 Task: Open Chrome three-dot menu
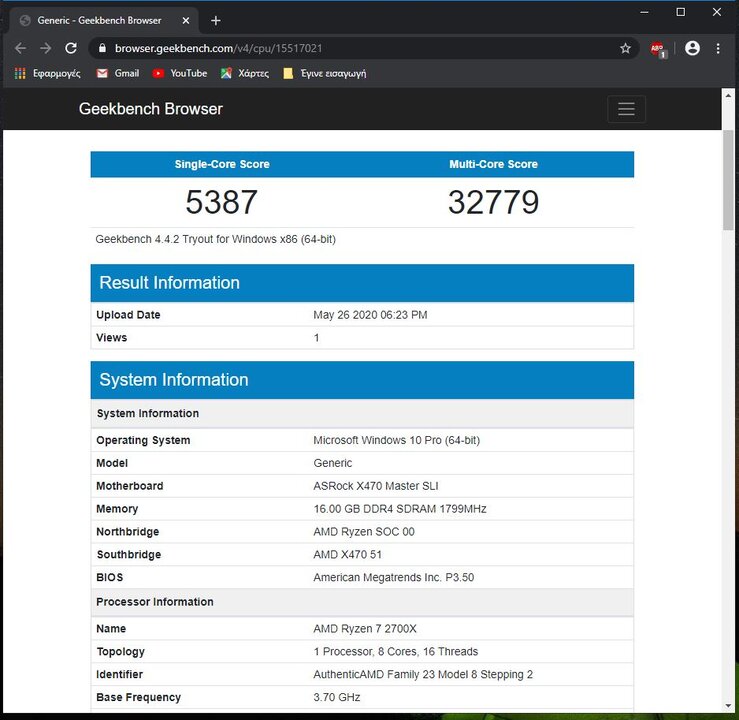pyautogui.click(x=718, y=48)
